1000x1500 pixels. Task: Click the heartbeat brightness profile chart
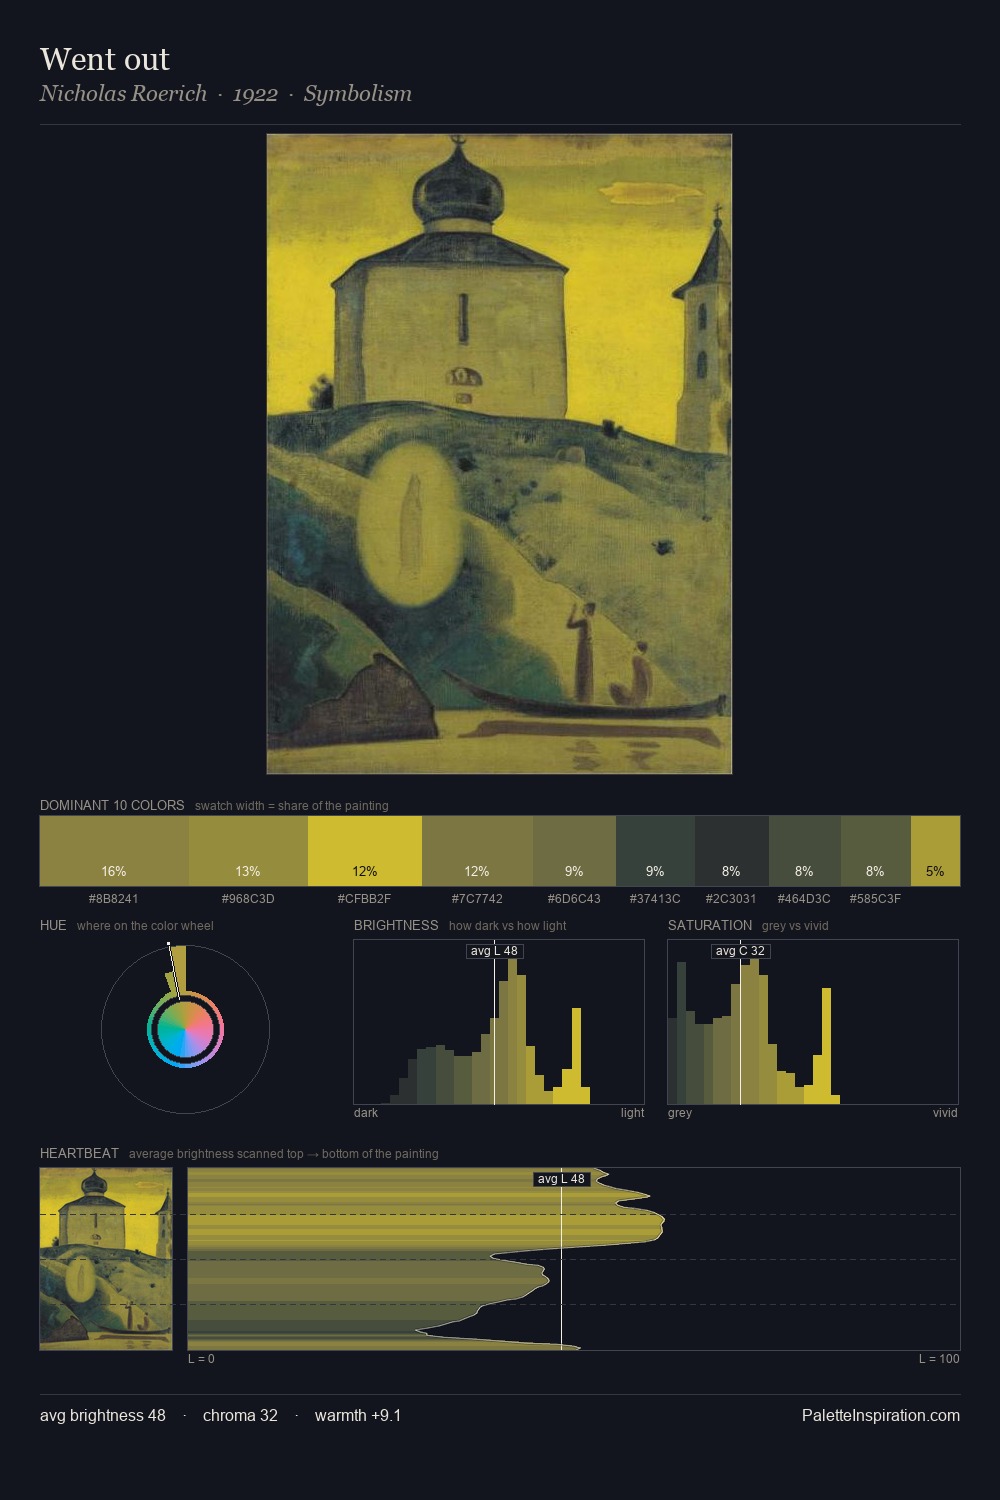574,1259
